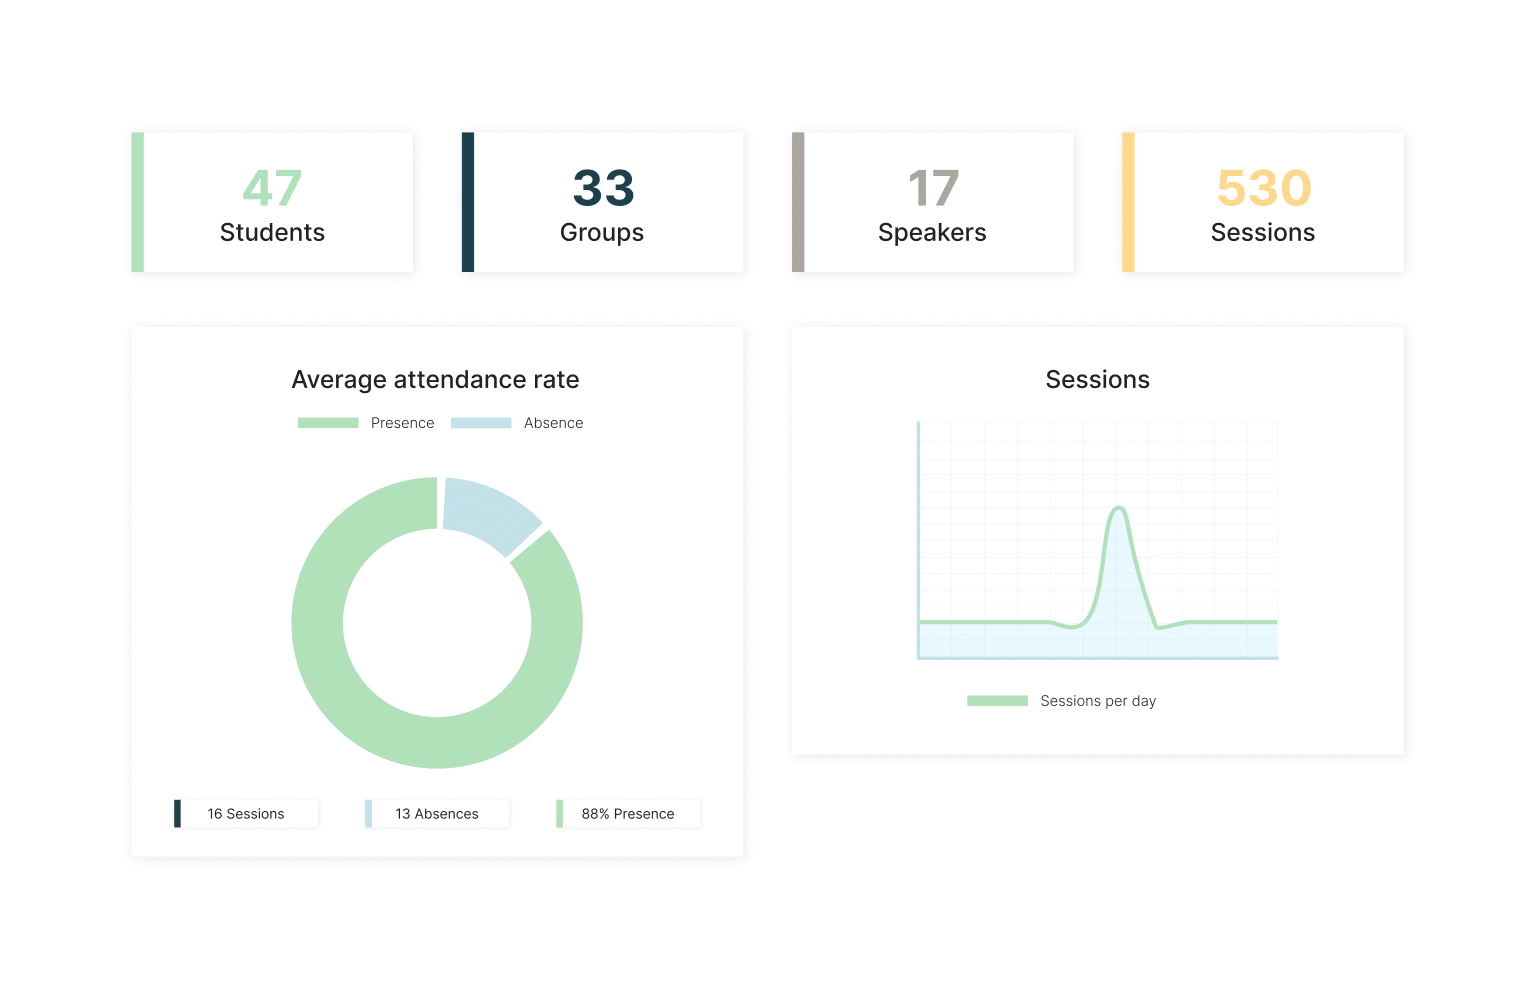Open the 47 Students card
Image resolution: width=1536 pixels, height=989 pixels.
(x=272, y=202)
